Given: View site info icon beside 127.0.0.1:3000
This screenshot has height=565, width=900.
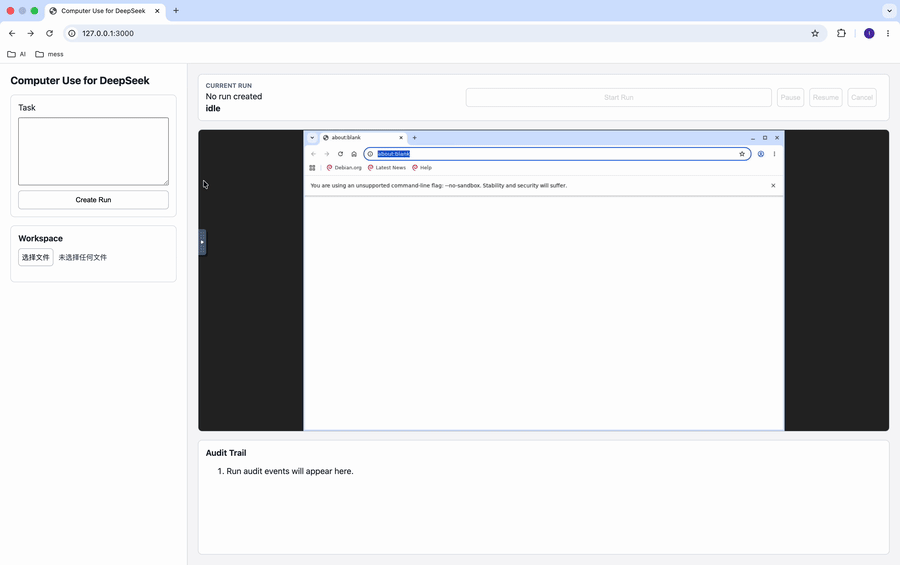Looking at the screenshot, I should click(72, 33).
